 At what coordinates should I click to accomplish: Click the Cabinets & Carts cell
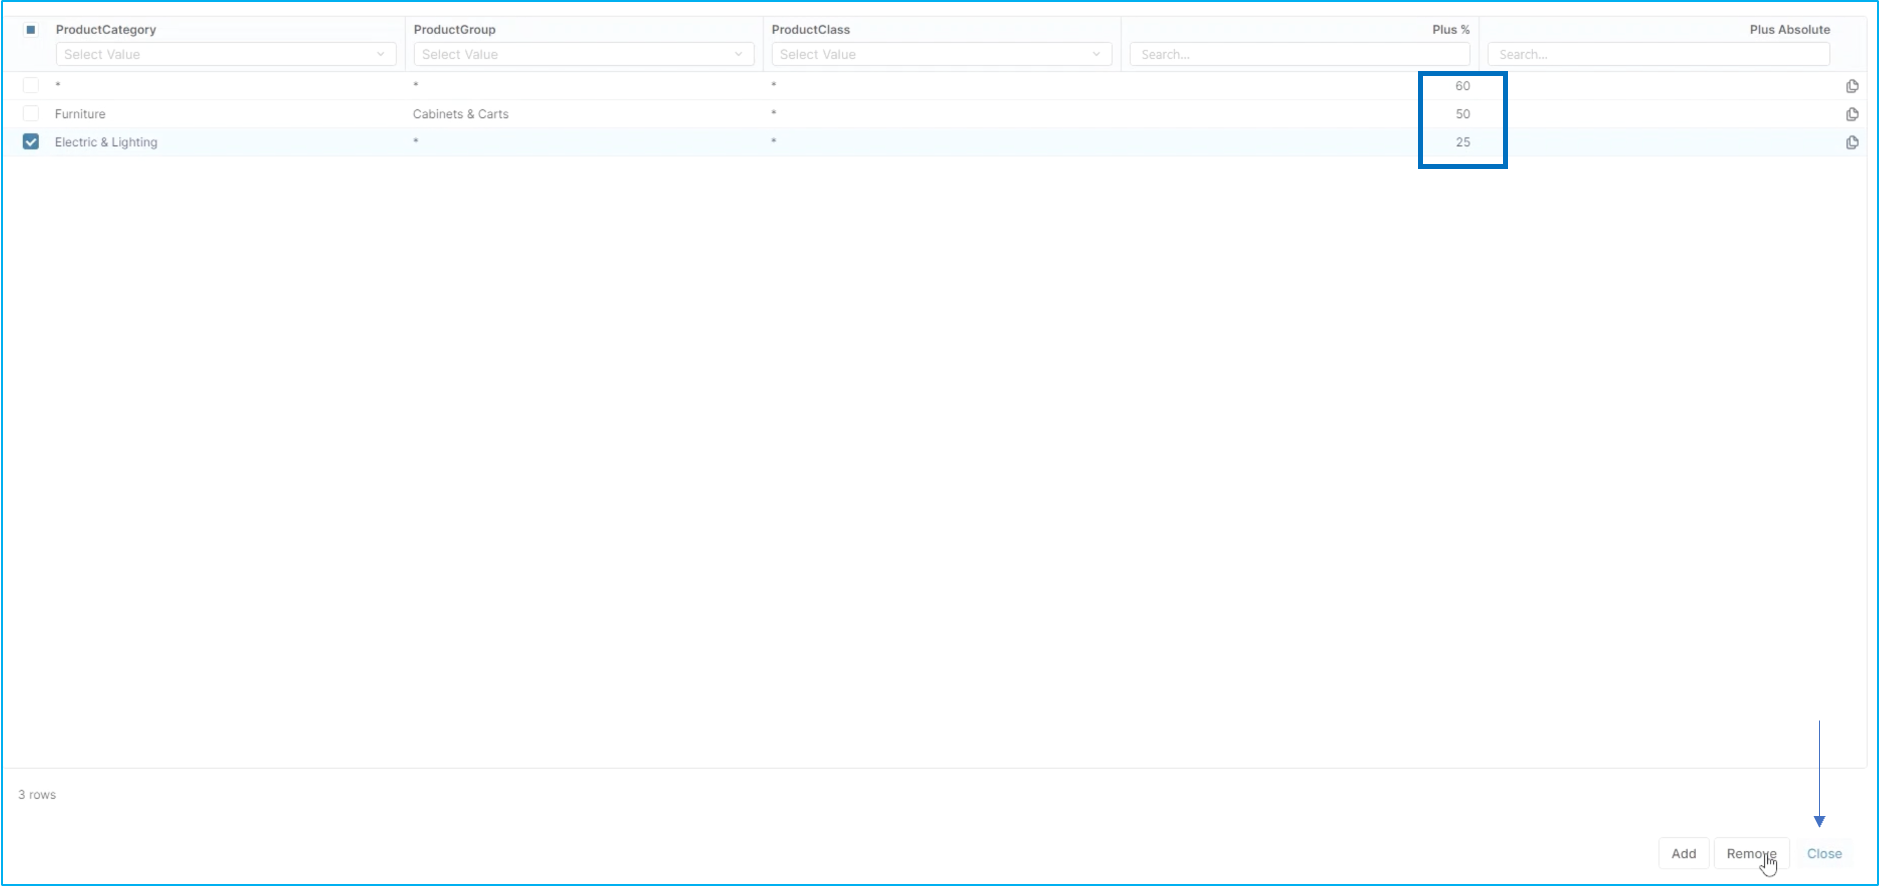click(x=461, y=114)
